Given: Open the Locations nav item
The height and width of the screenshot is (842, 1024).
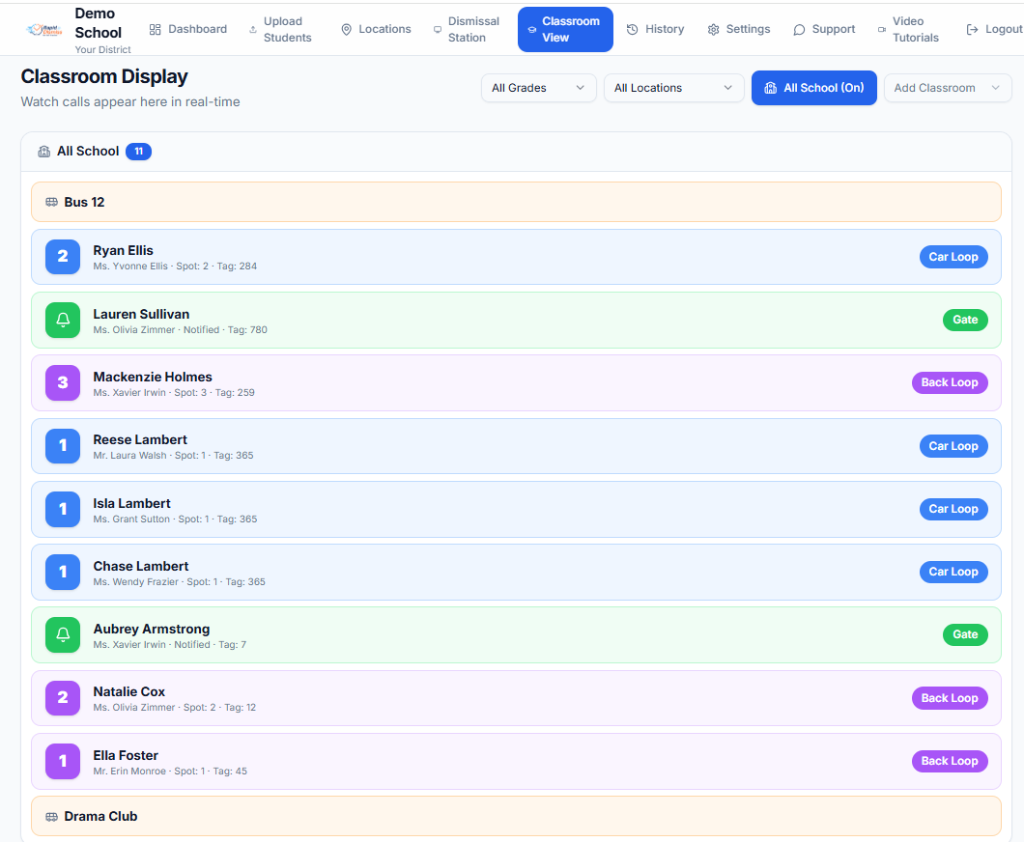Looking at the screenshot, I should tap(376, 29).
